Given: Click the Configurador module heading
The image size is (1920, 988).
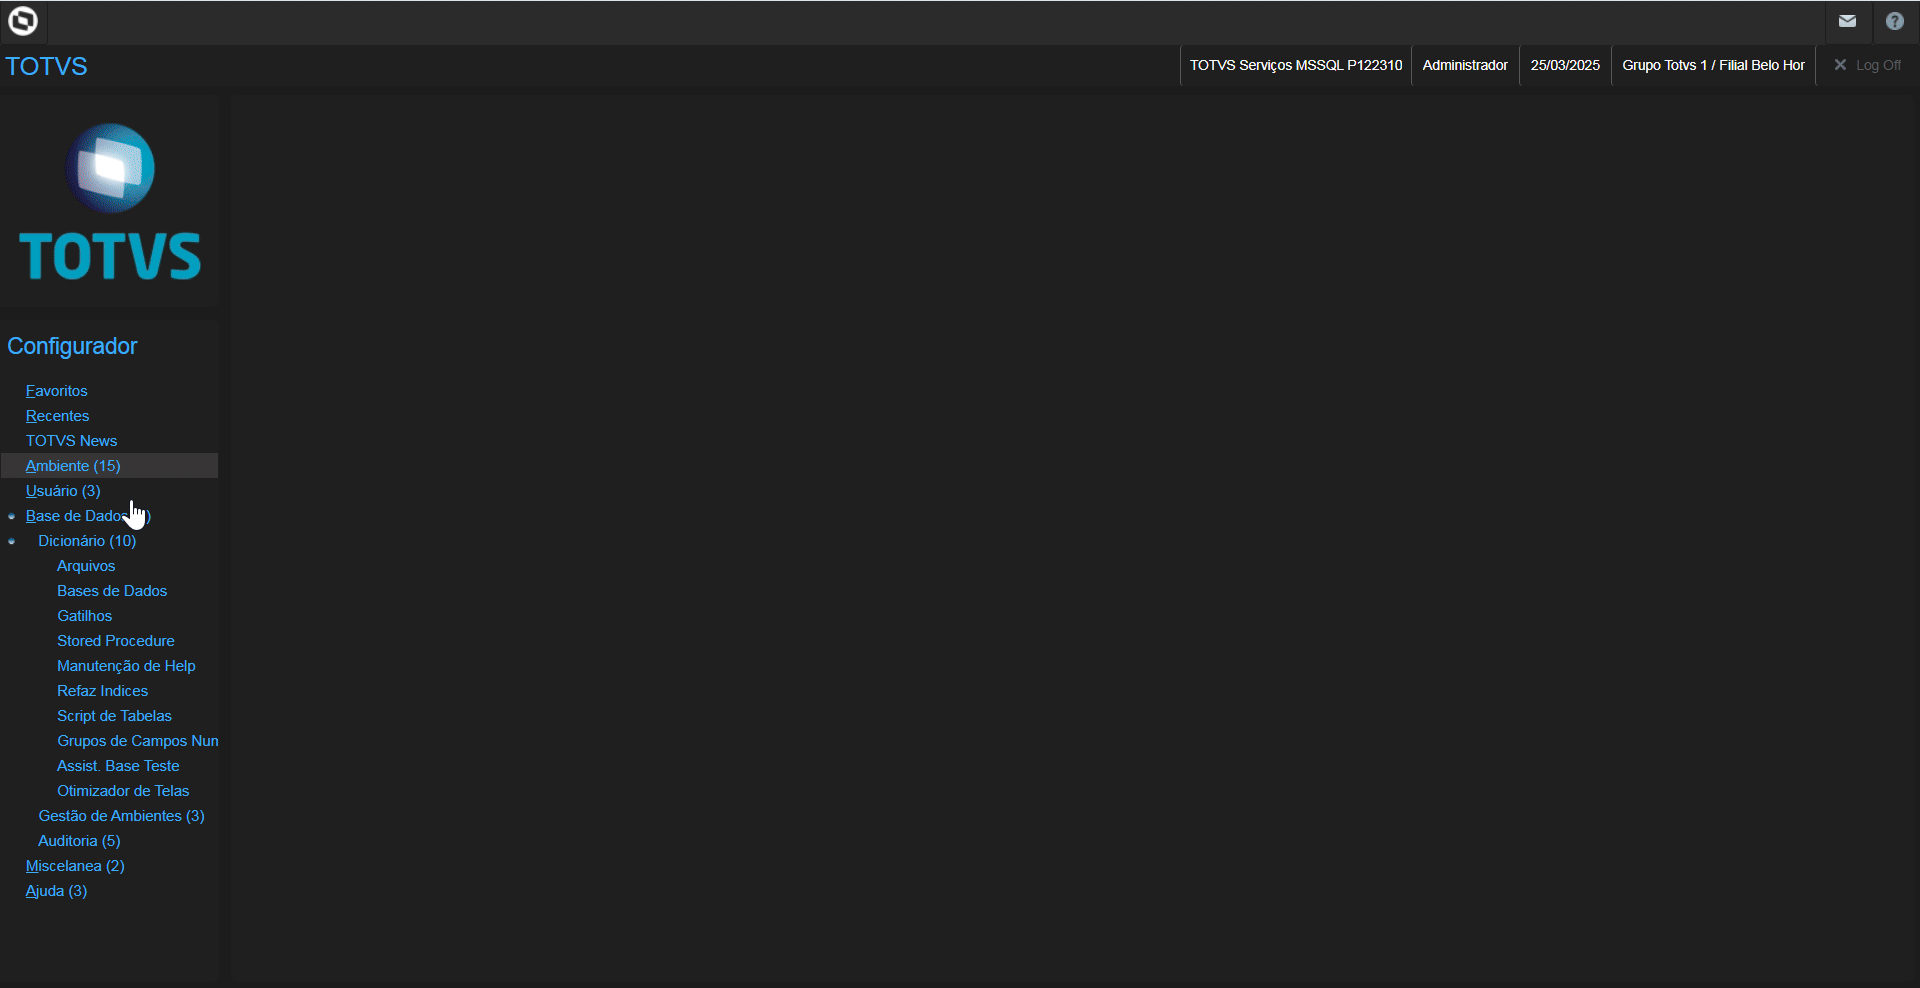Looking at the screenshot, I should (72, 346).
